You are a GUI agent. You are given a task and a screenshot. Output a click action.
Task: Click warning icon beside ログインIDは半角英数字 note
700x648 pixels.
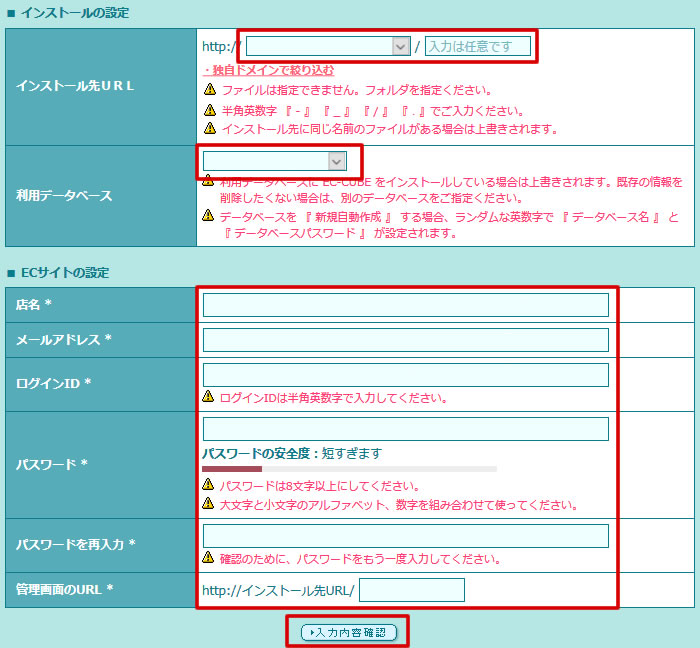point(209,397)
